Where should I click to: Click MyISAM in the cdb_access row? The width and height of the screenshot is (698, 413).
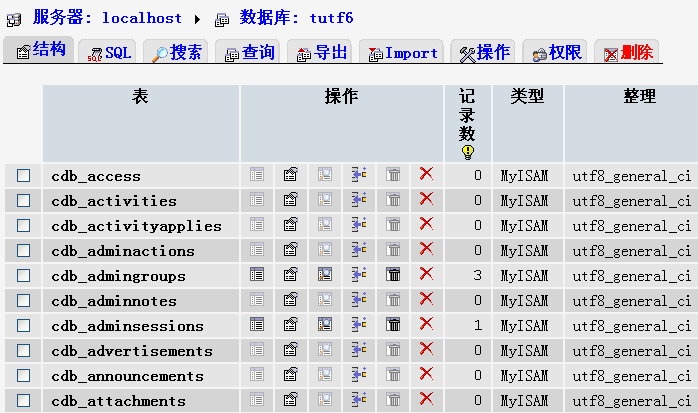pyautogui.click(x=524, y=176)
